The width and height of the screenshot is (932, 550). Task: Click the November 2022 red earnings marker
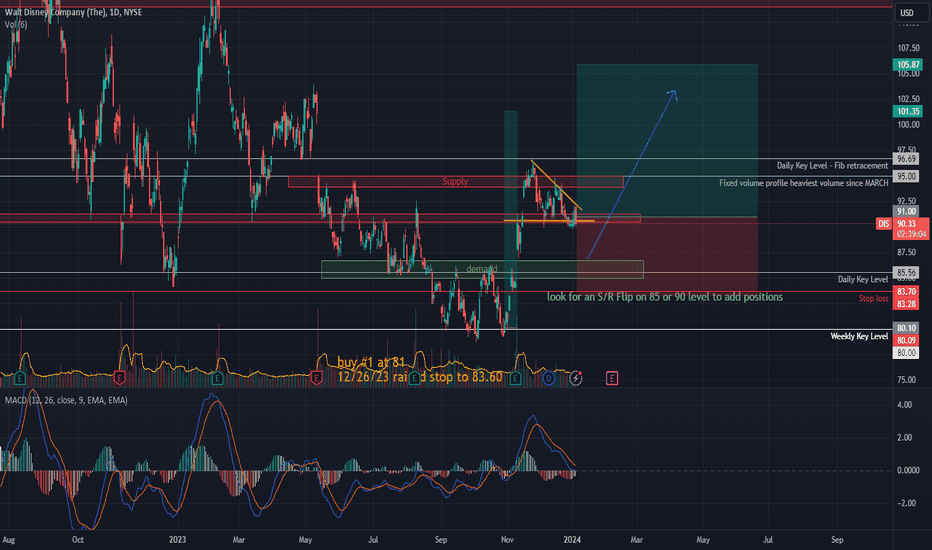119,378
